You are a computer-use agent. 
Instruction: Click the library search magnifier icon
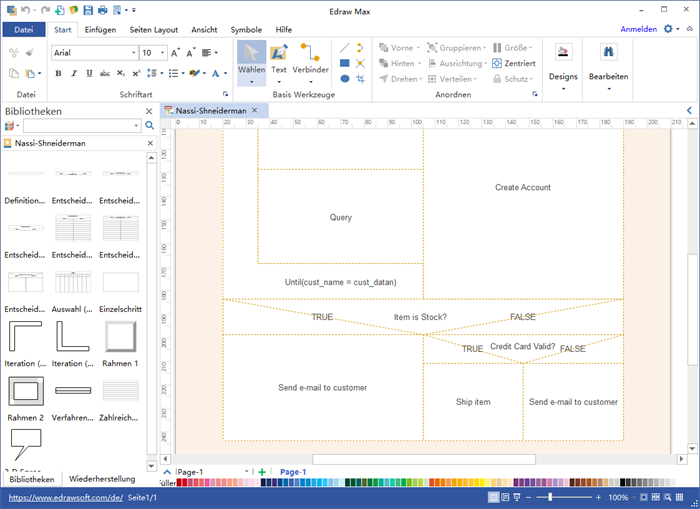(150, 126)
